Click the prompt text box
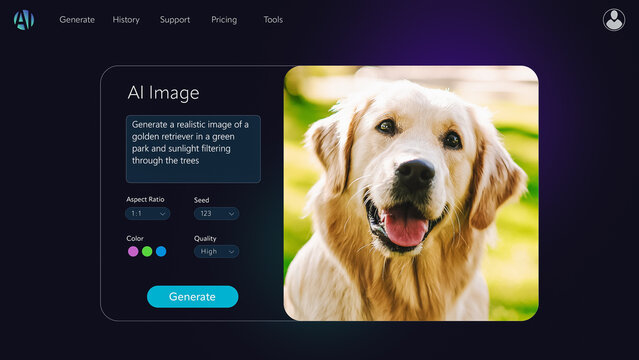Screen dimensions: 639x360 click(193, 149)
